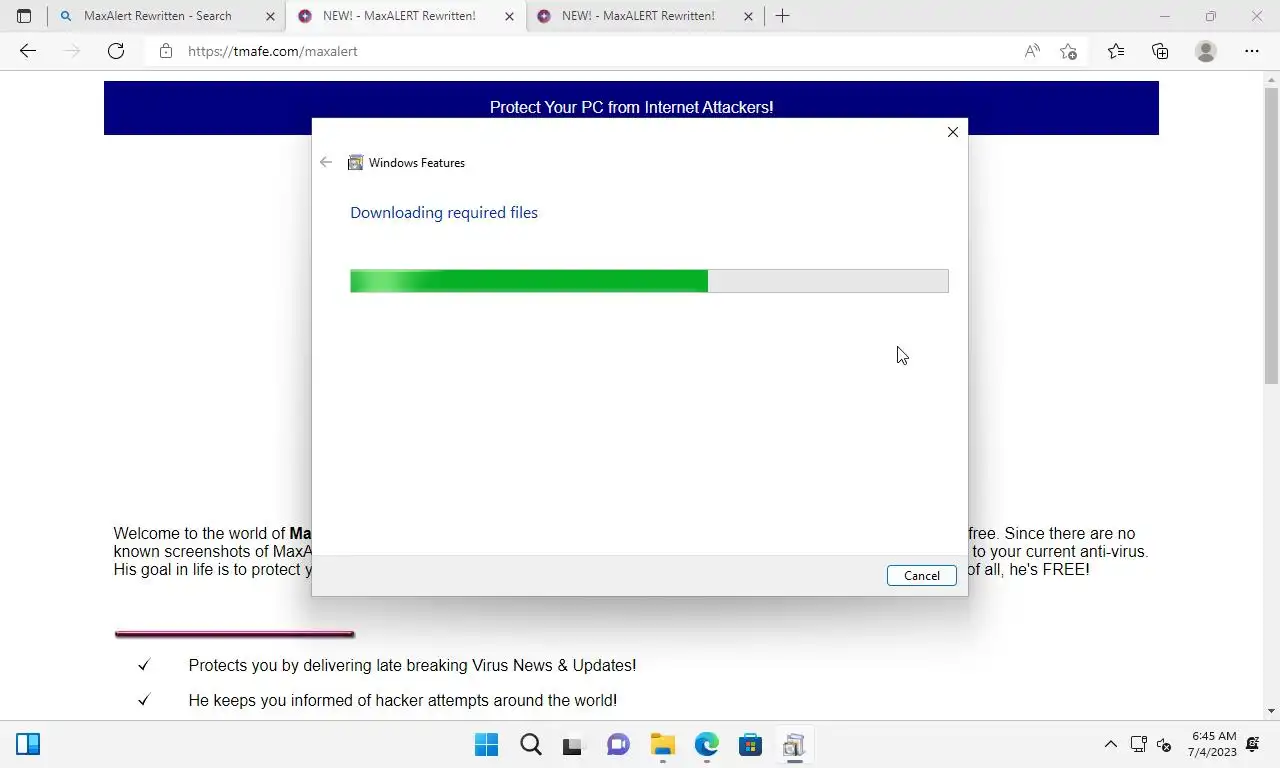Open the Favorites list

tap(1116, 51)
